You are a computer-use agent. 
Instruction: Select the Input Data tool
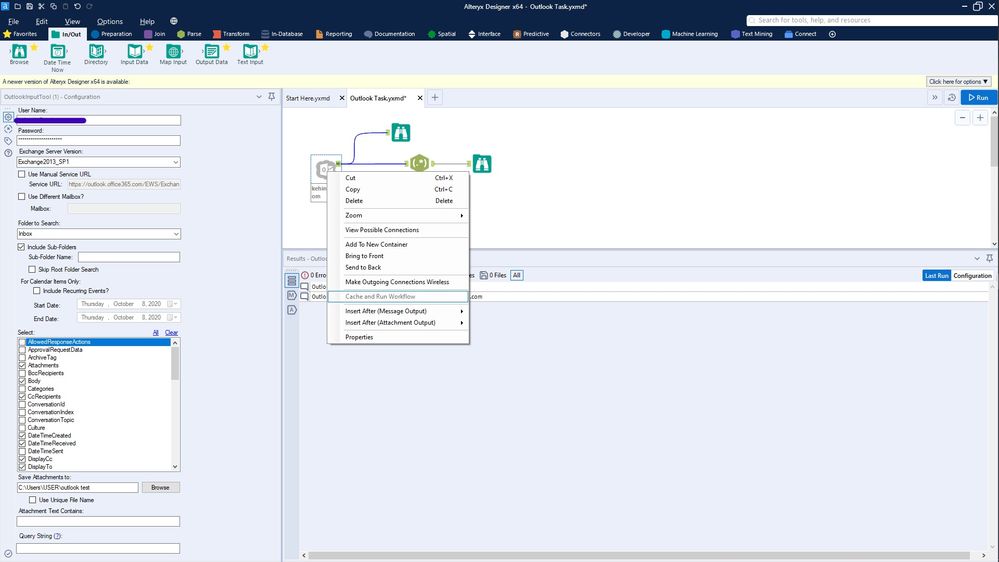(134, 54)
